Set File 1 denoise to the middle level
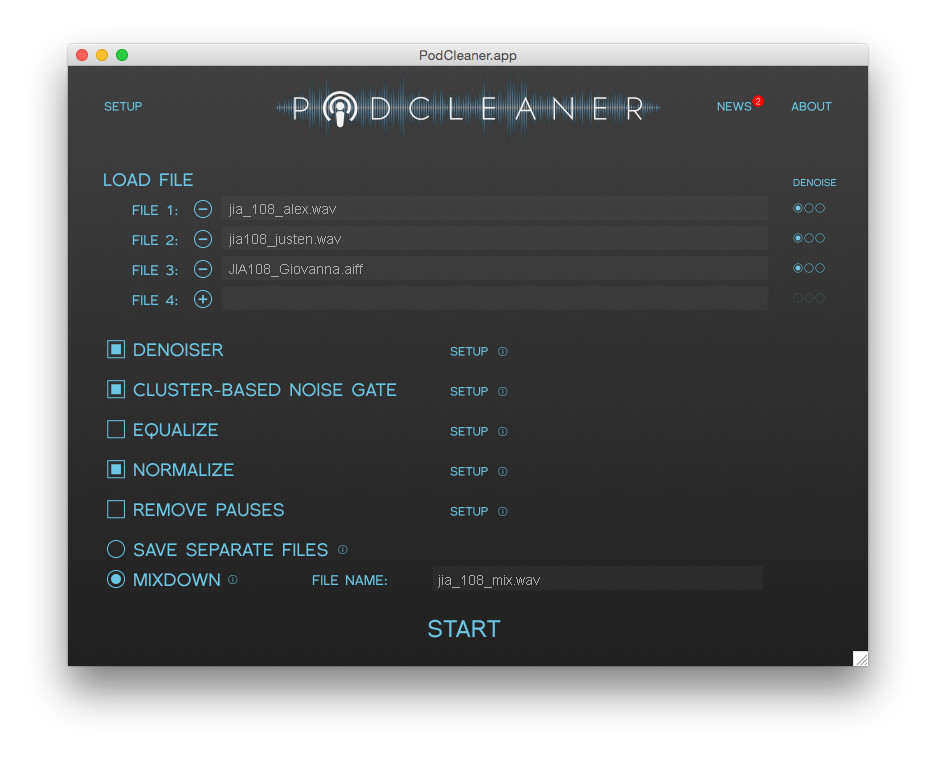Screen dimensions: 936x758 (x=809, y=208)
